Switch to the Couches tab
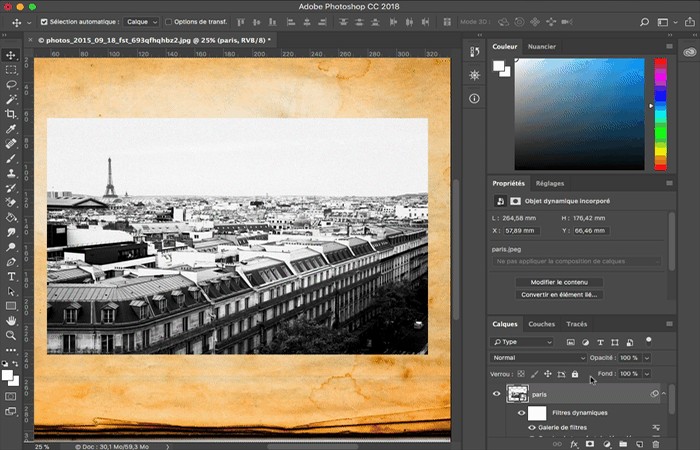Viewport: 700px width, 450px height. tap(542, 324)
